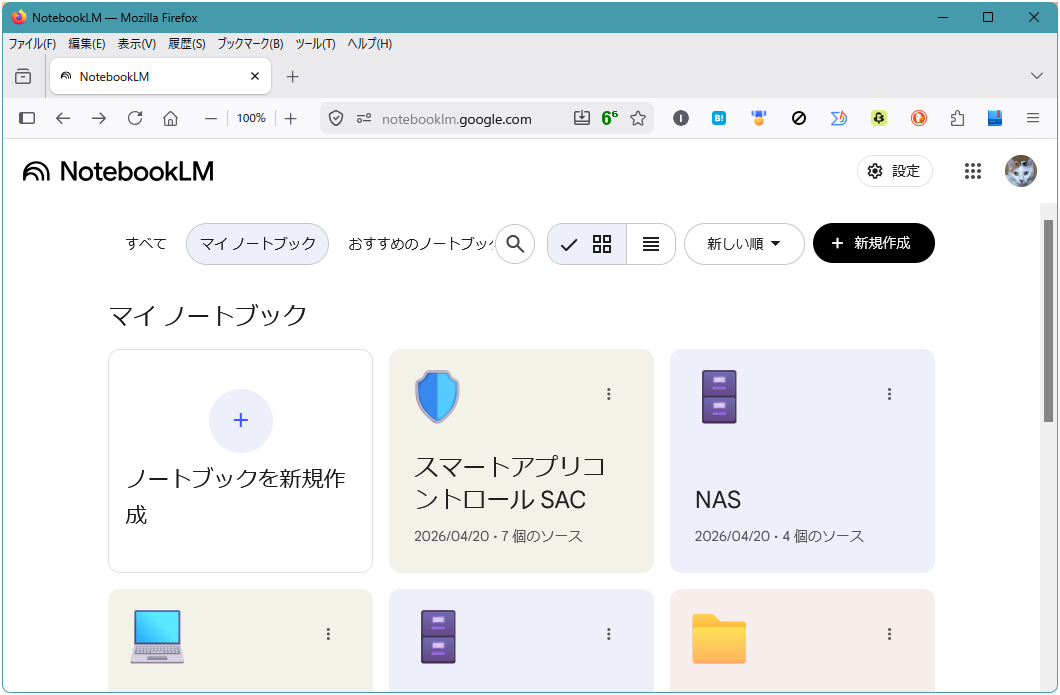1060x695 pixels.
Task: Open a new Firefox tab
Action: click(292, 76)
